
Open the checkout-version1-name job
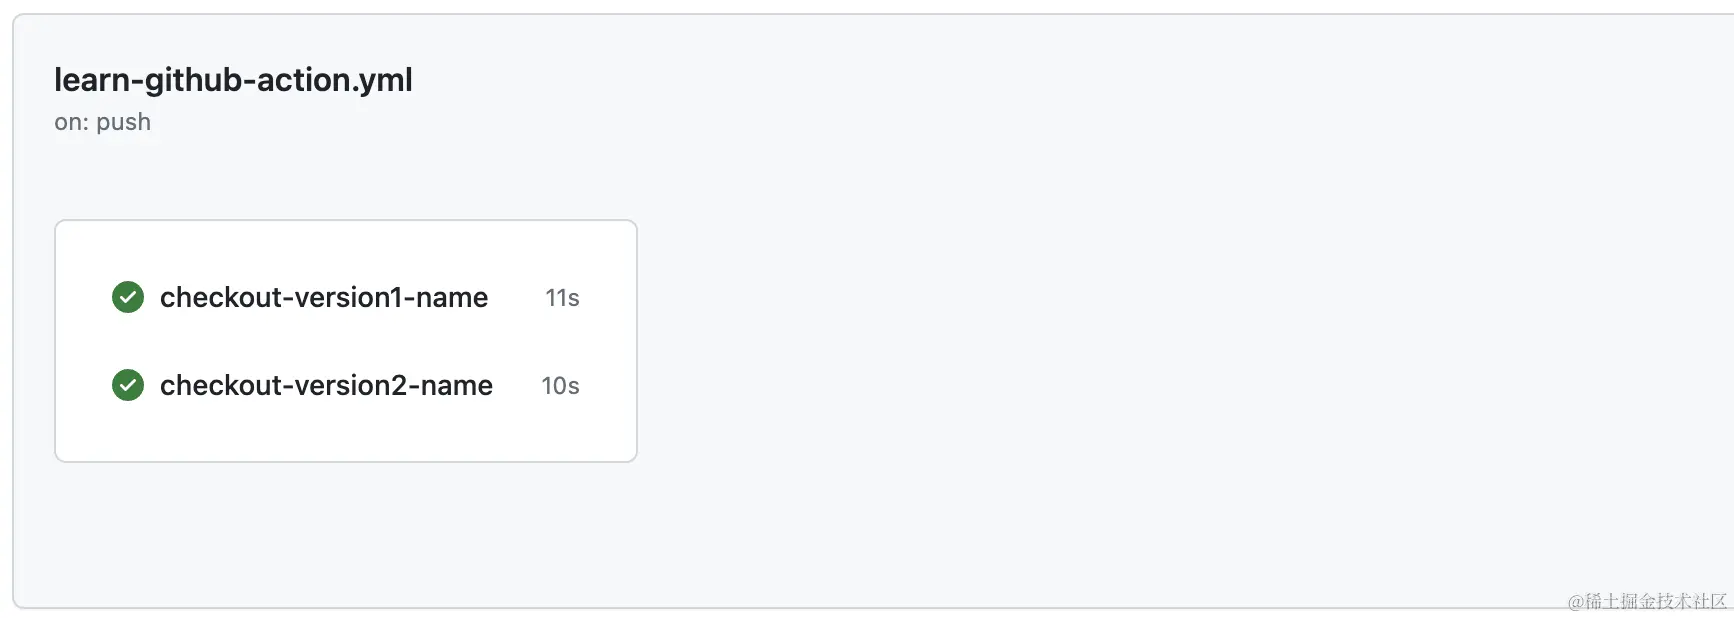323,297
